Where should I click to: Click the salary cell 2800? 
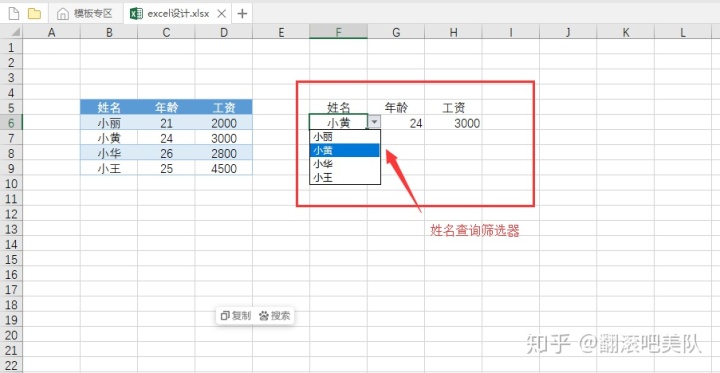[224, 153]
